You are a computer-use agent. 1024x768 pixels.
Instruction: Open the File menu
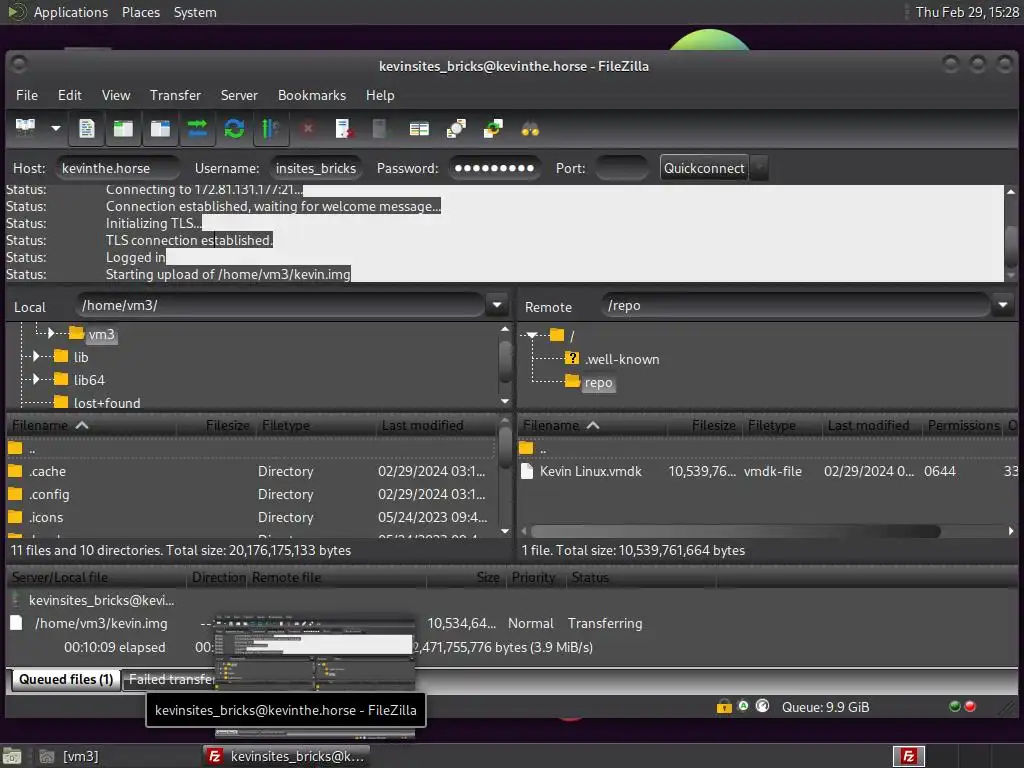(x=27, y=95)
